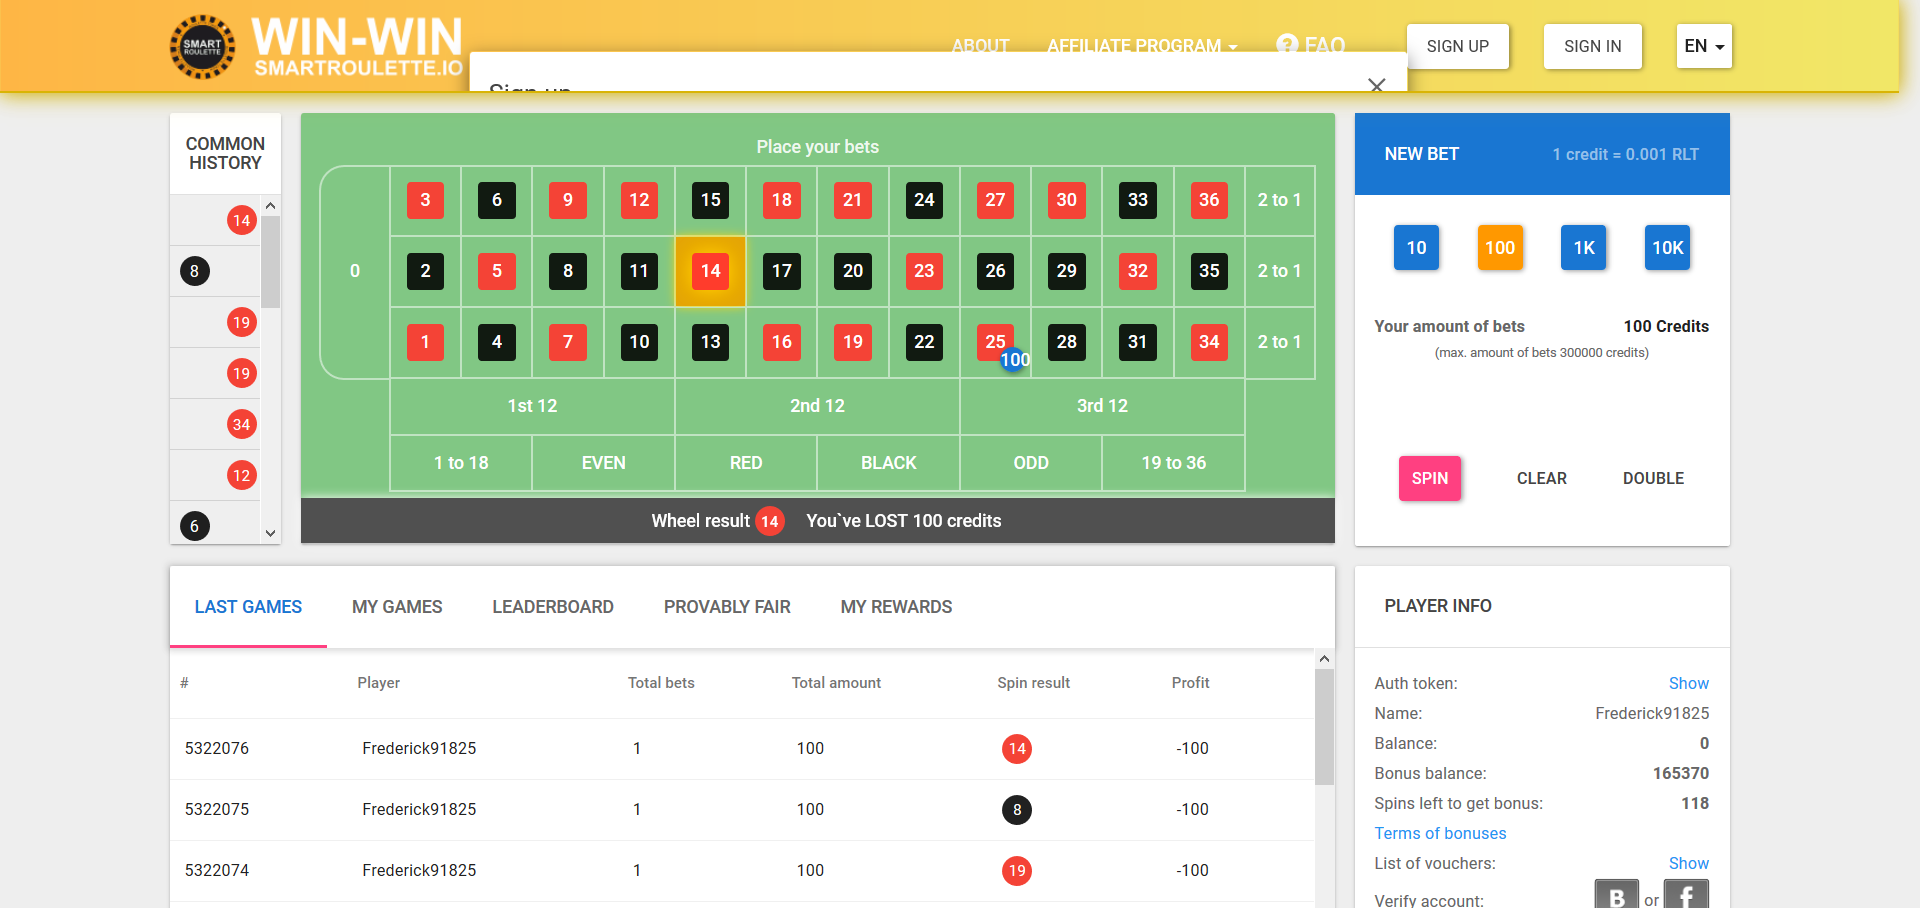The width and height of the screenshot is (1920, 908).
Task: Bet on the 2nd 12 dozen
Action: pyautogui.click(x=818, y=406)
